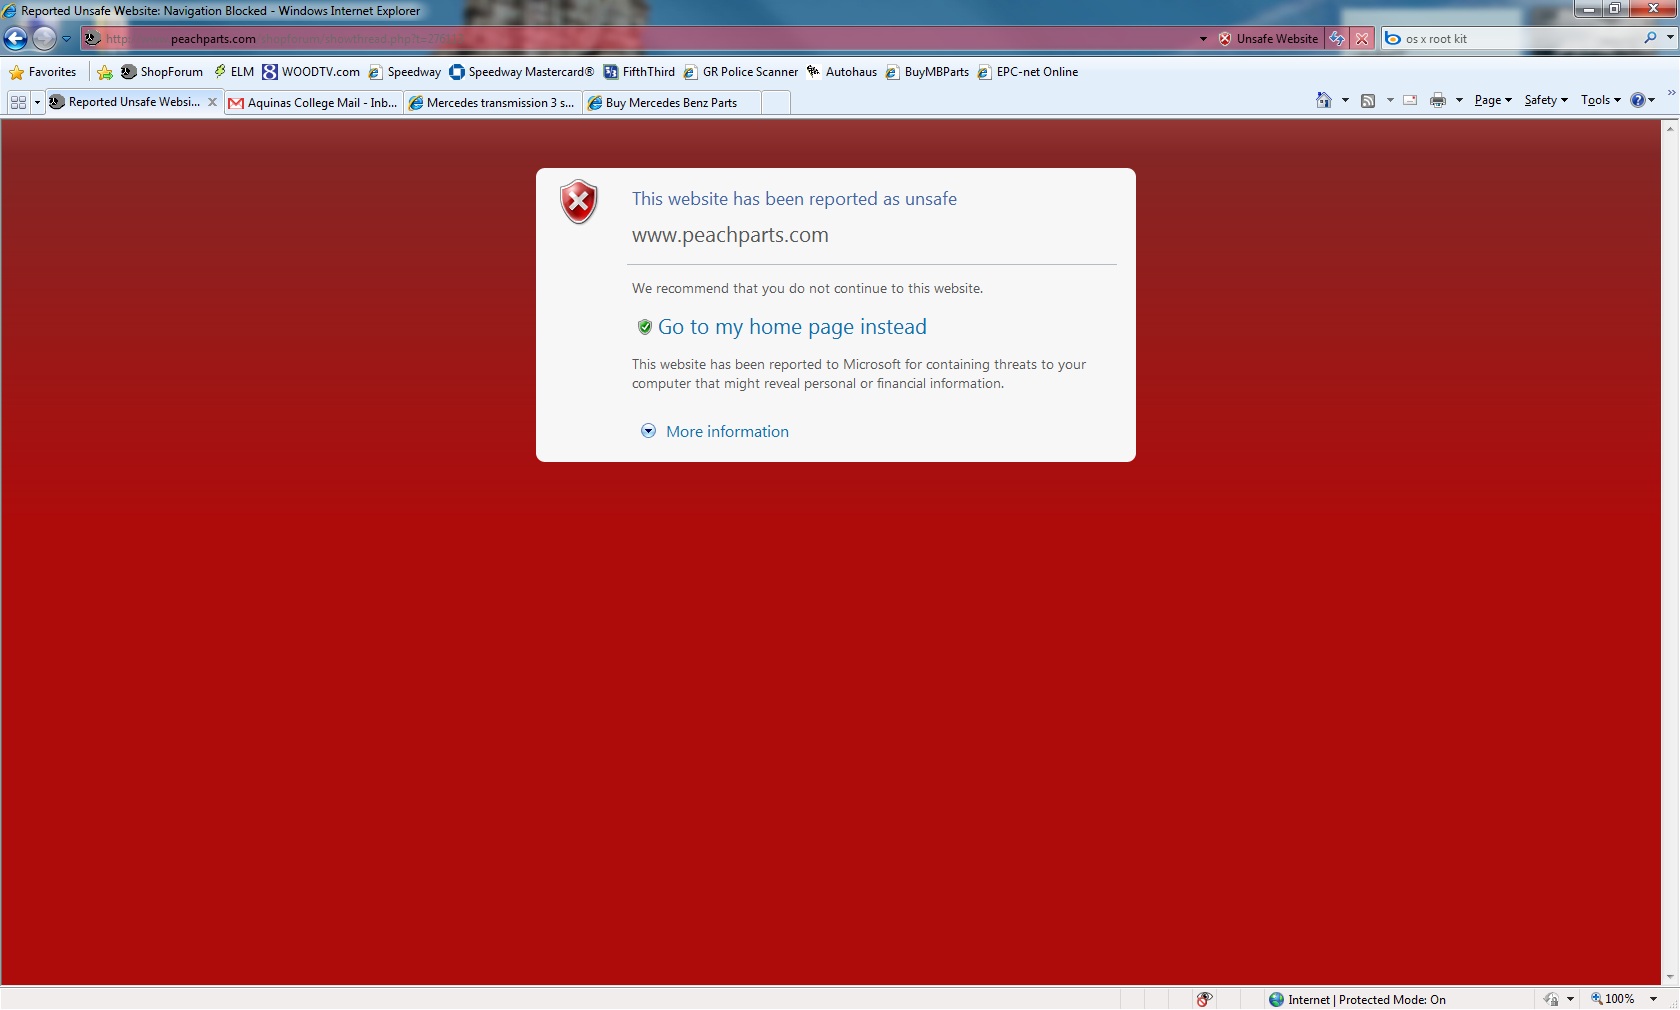Click the security lock status bar icon
Image resolution: width=1680 pixels, height=1010 pixels.
coord(1551,999)
